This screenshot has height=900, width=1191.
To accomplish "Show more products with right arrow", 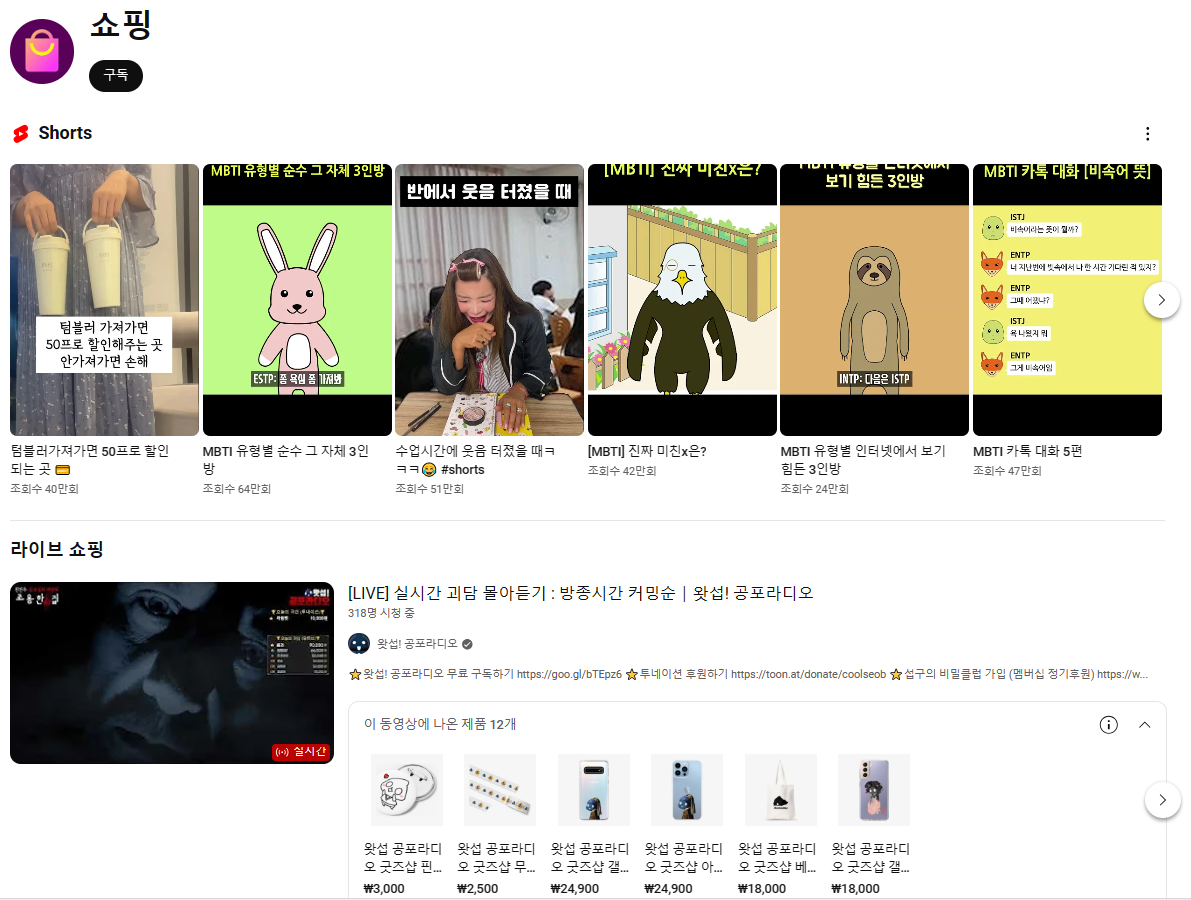I will point(1162,800).
